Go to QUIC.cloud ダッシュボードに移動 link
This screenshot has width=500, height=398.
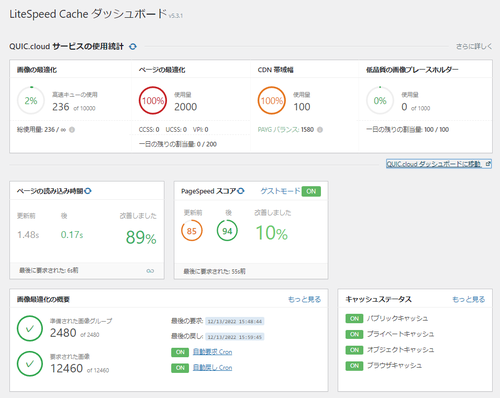pyautogui.click(x=439, y=164)
